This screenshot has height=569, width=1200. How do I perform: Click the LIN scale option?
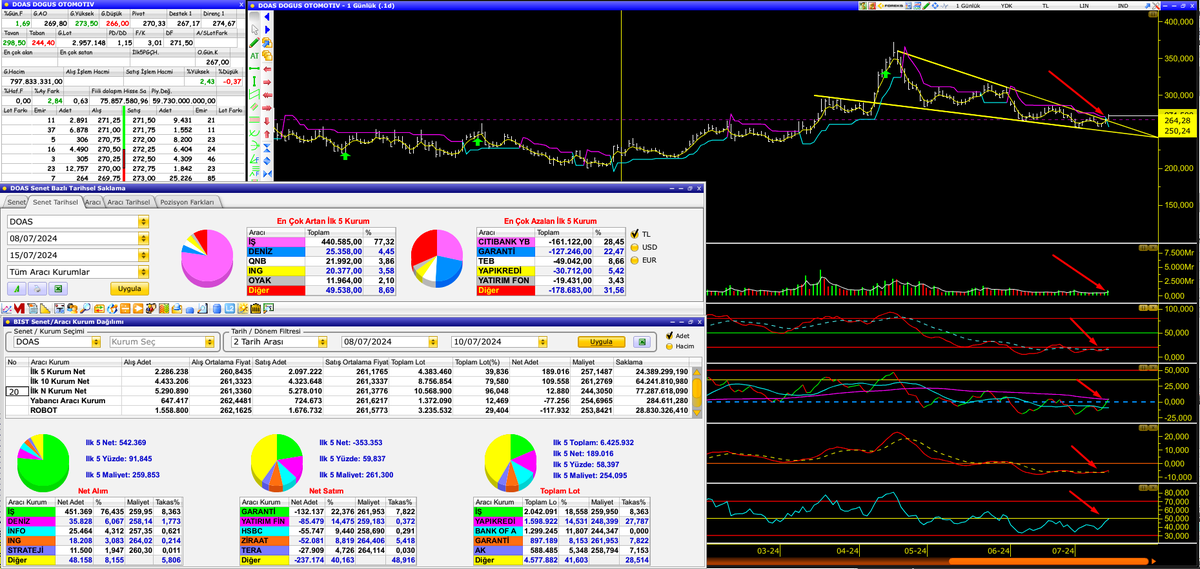pos(1084,6)
